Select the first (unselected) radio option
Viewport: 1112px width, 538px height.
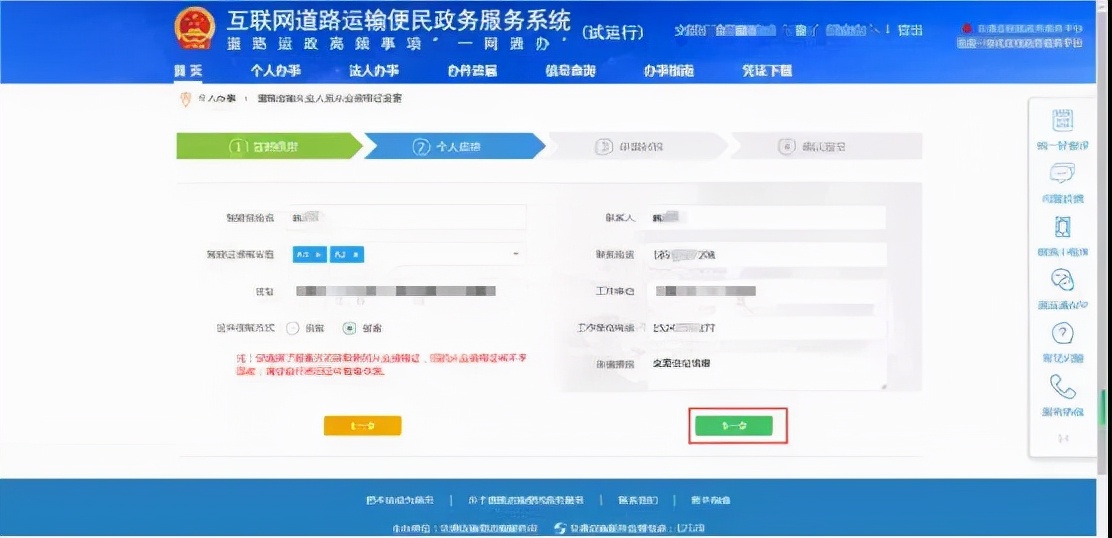(293, 328)
